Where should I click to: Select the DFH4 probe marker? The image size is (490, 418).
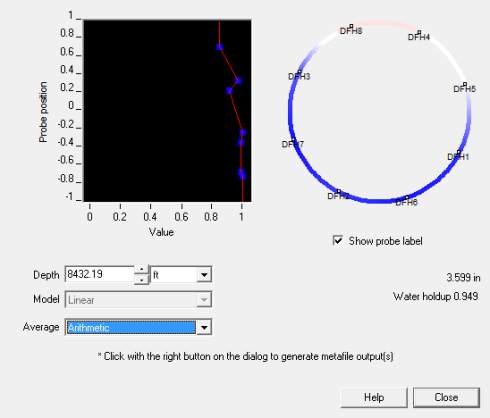(x=419, y=32)
